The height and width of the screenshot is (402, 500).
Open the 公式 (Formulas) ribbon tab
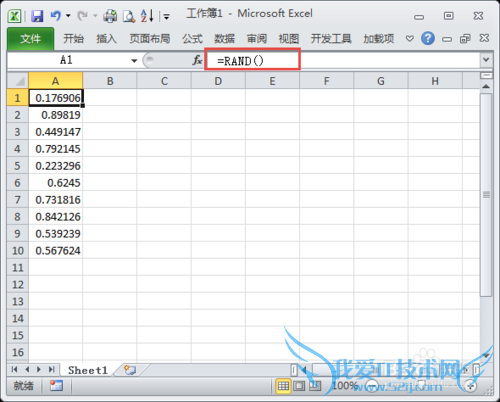(192, 39)
